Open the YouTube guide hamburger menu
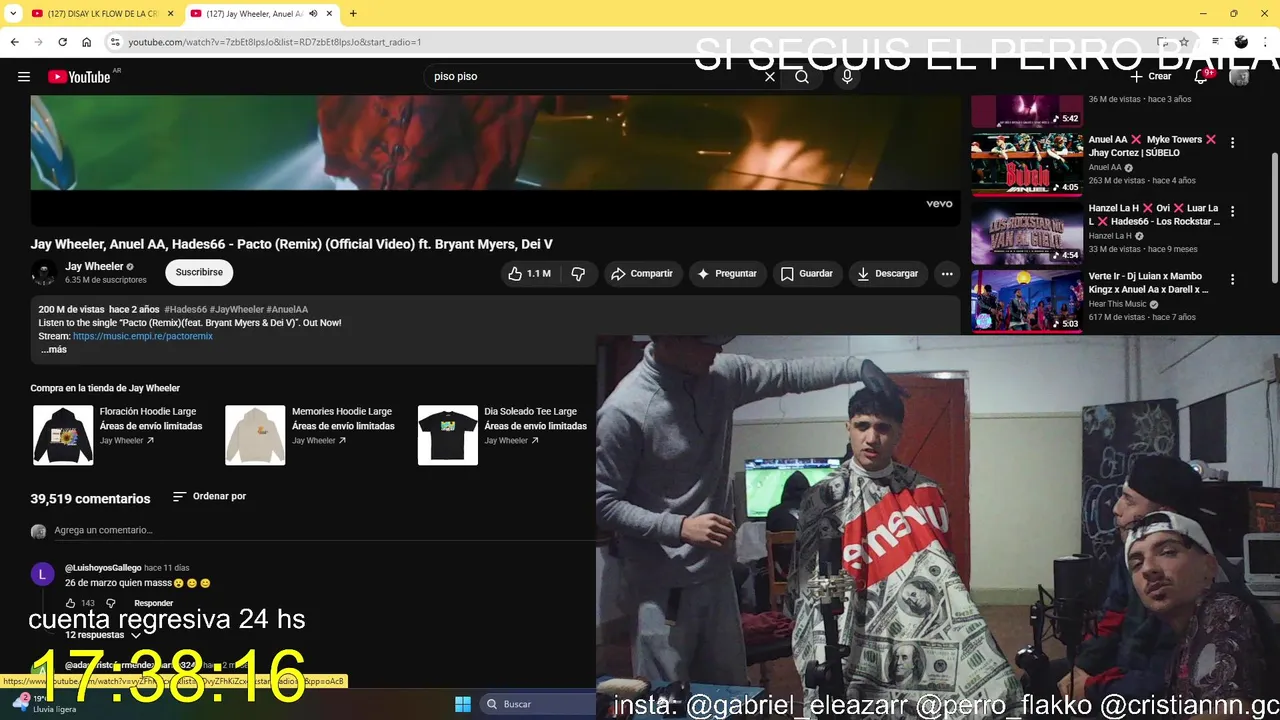Viewport: 1280px width, 720px height. pyautogui.click(x=24, y=77)
